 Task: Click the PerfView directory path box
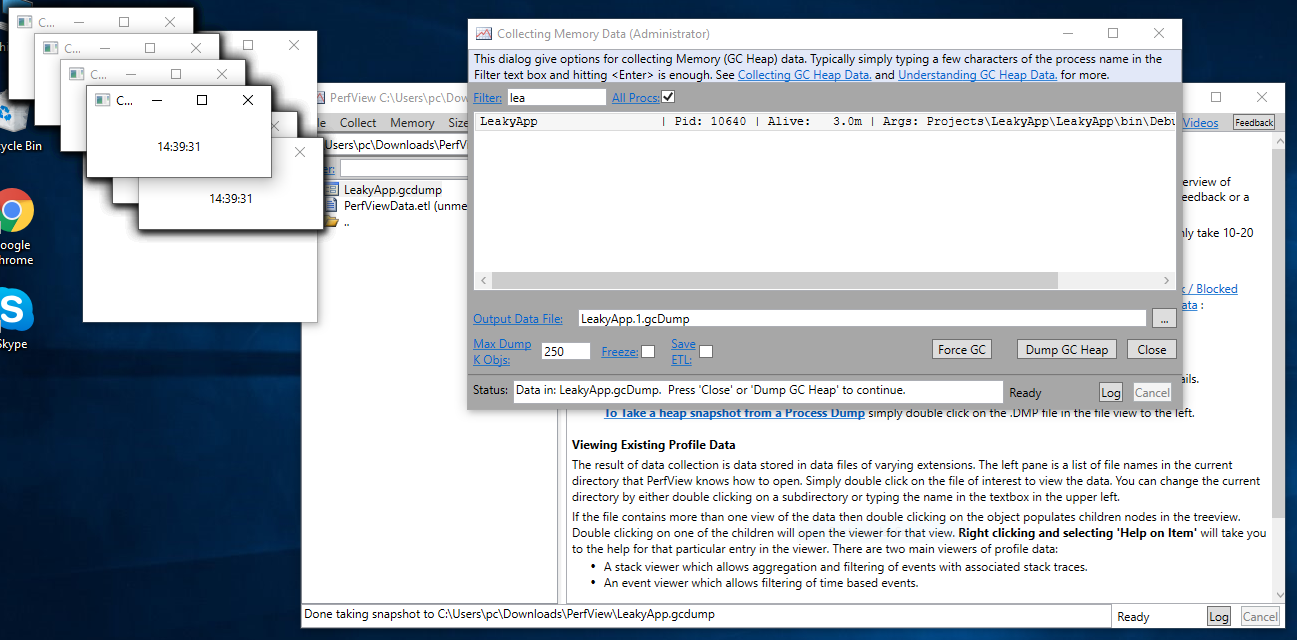(x=396, y=145)
